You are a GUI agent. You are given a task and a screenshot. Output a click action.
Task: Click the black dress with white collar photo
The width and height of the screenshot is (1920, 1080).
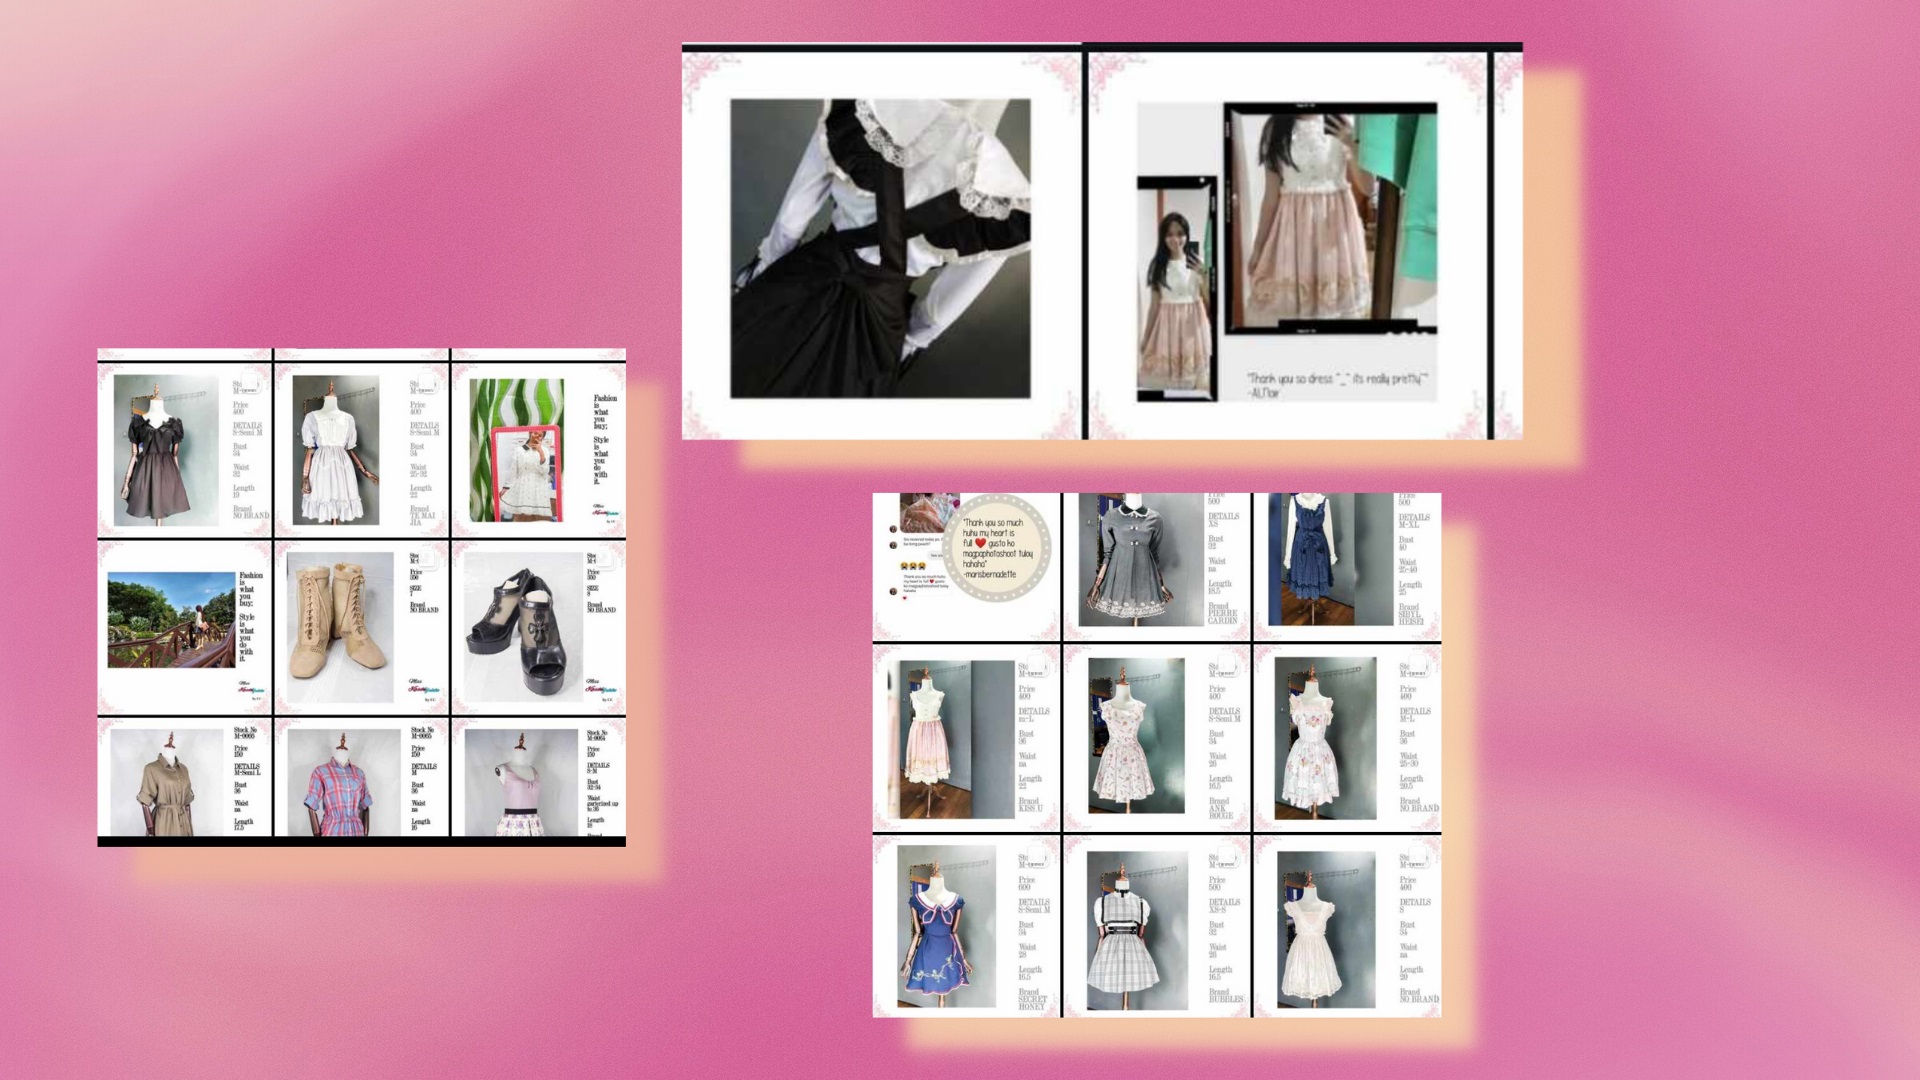(165, 450)
